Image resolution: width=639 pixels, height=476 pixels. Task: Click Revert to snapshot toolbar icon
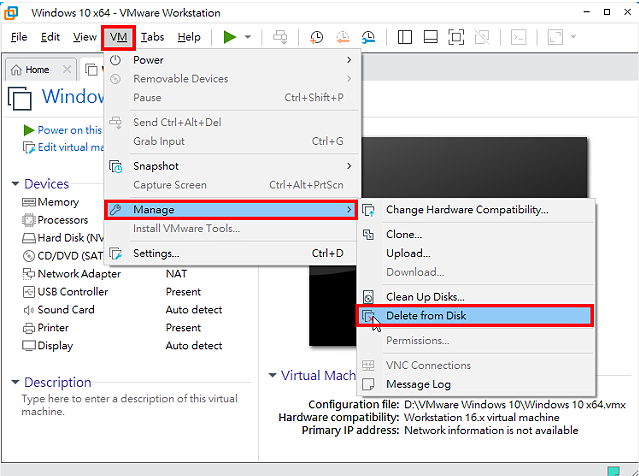tap(343, 37)
